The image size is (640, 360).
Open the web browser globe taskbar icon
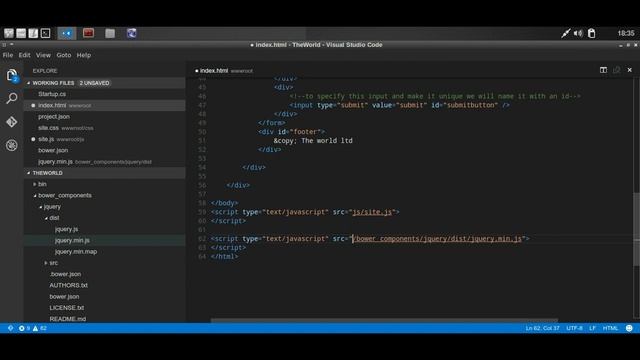[131, 33]
